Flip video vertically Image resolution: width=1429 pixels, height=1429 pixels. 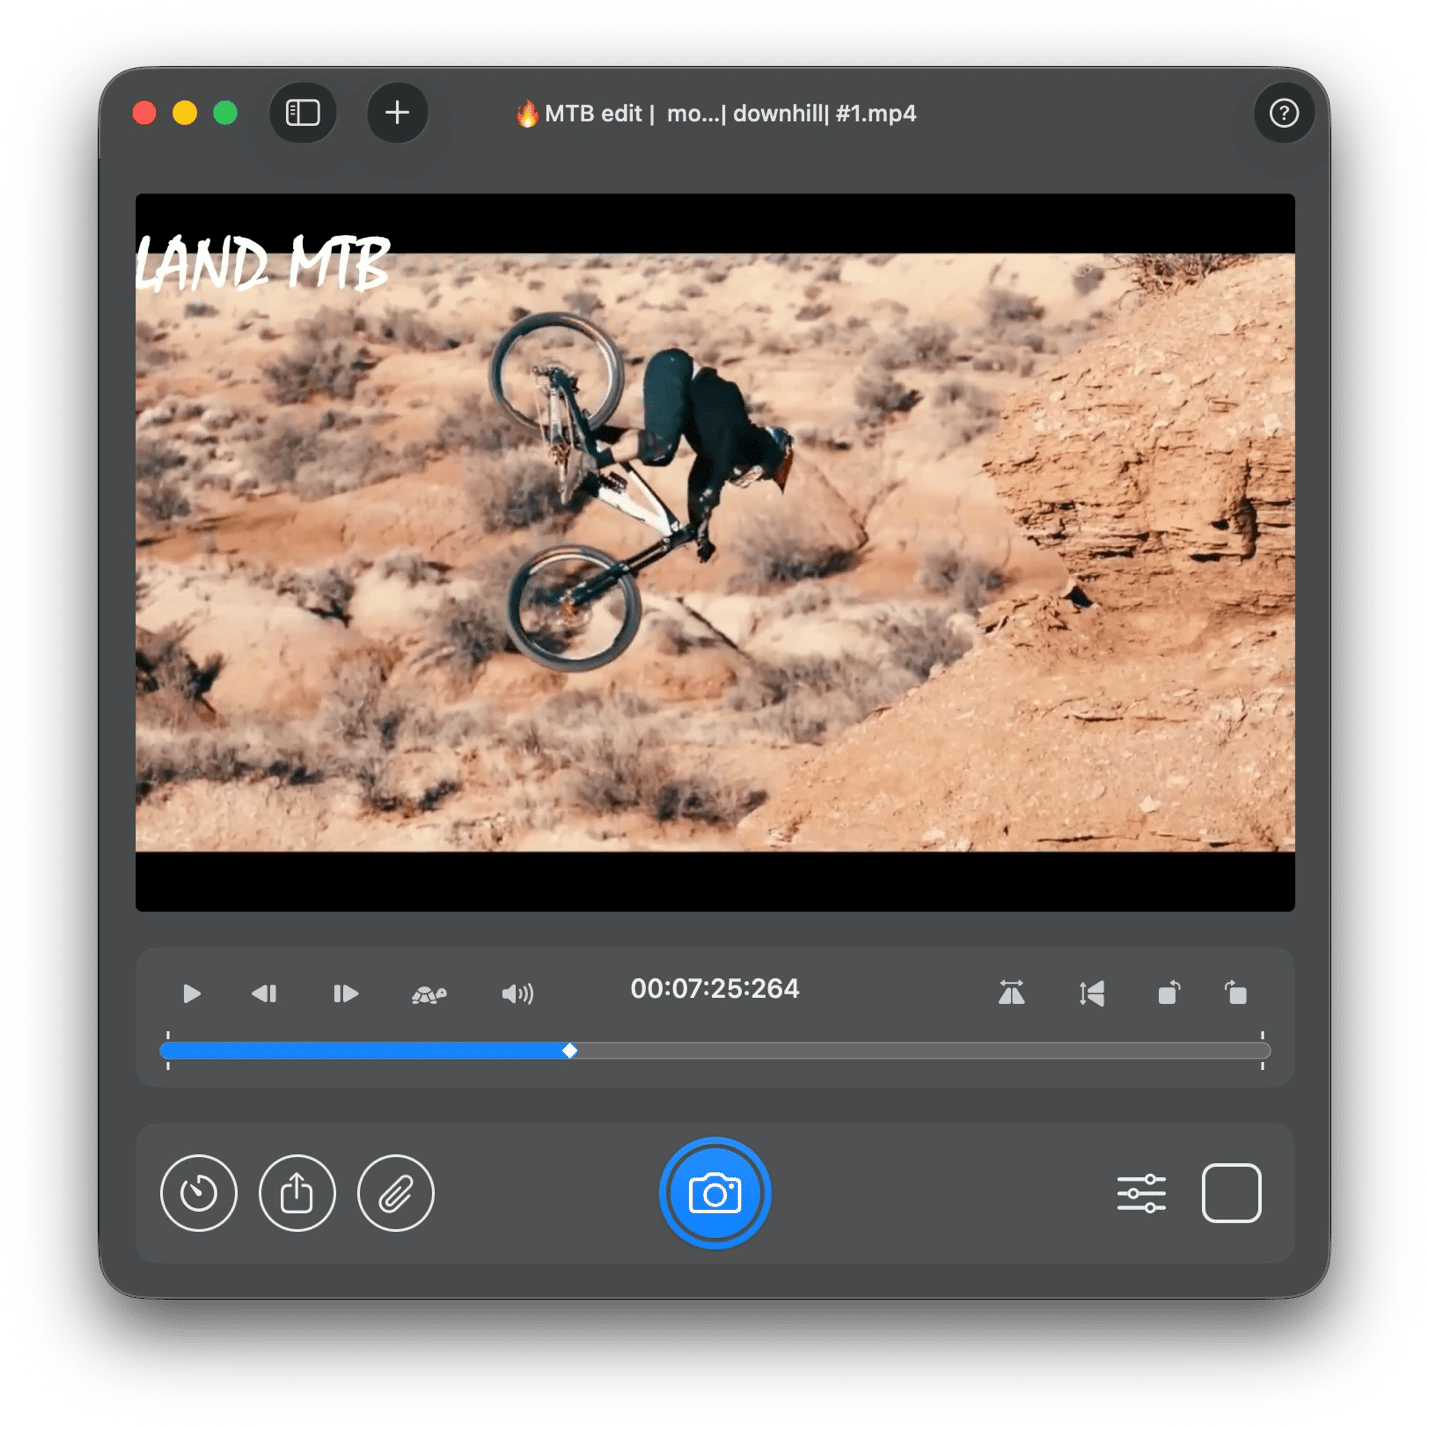pyautogui.click(x=1092, y=993)
